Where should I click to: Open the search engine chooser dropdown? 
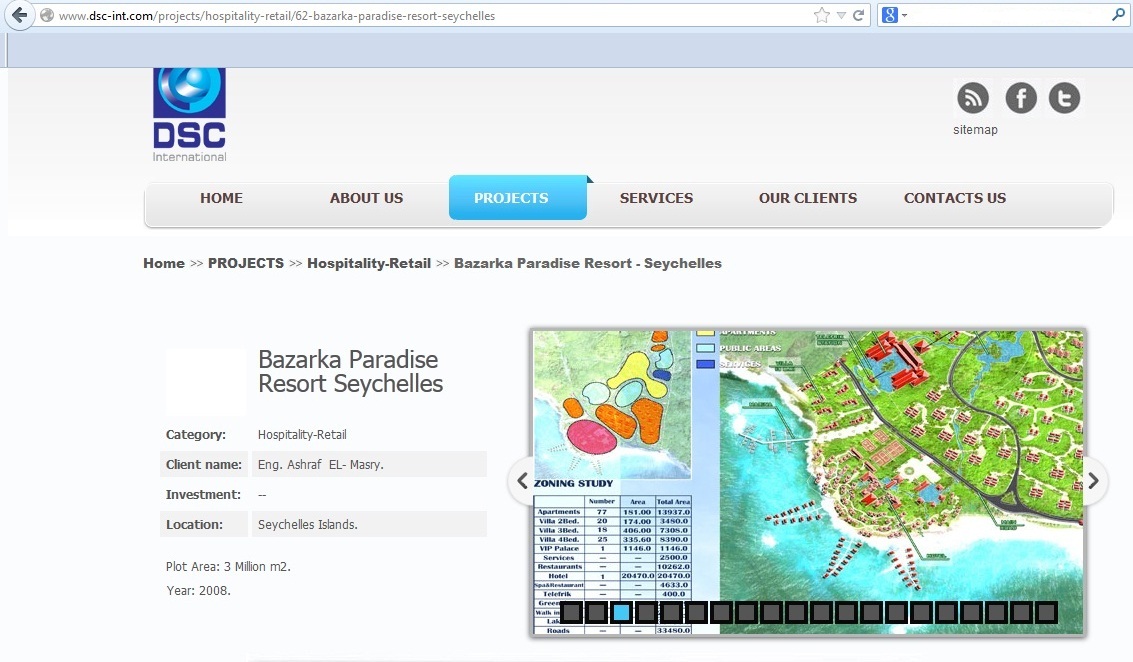tap(905, 14)
